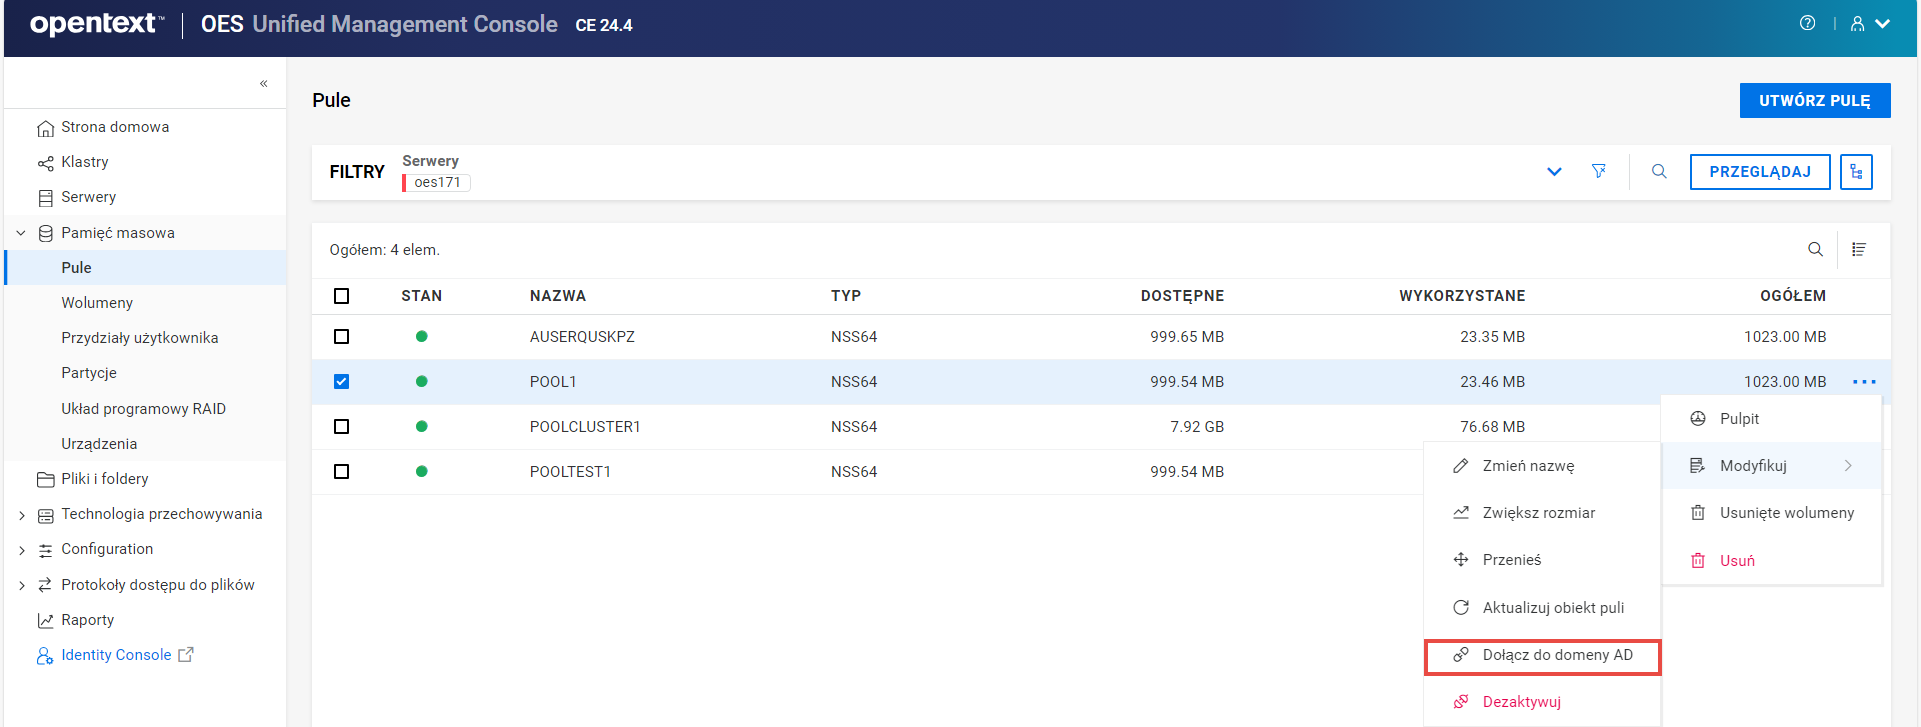Click the green status dot for POOL1
Image resolution: width=1921 pixels, height=727 pixels.
tap(422, 381)
